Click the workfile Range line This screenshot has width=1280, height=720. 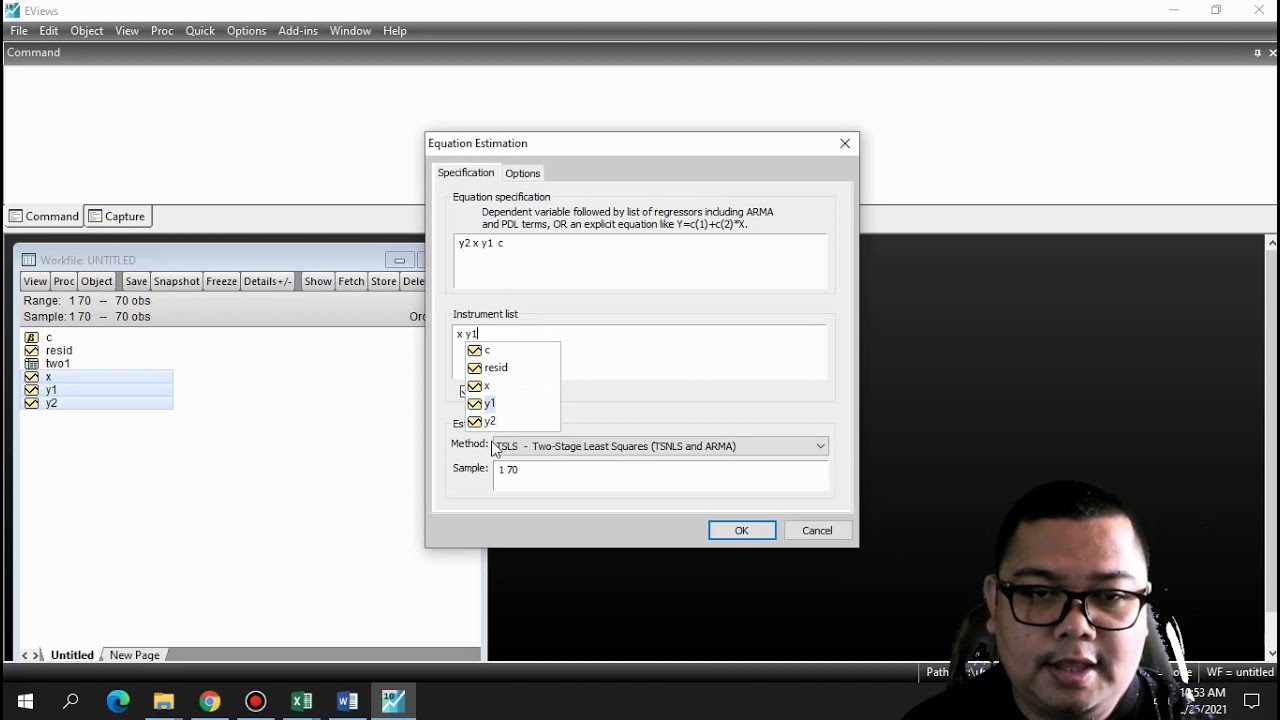pyautogui.click(x=87, y=301)
